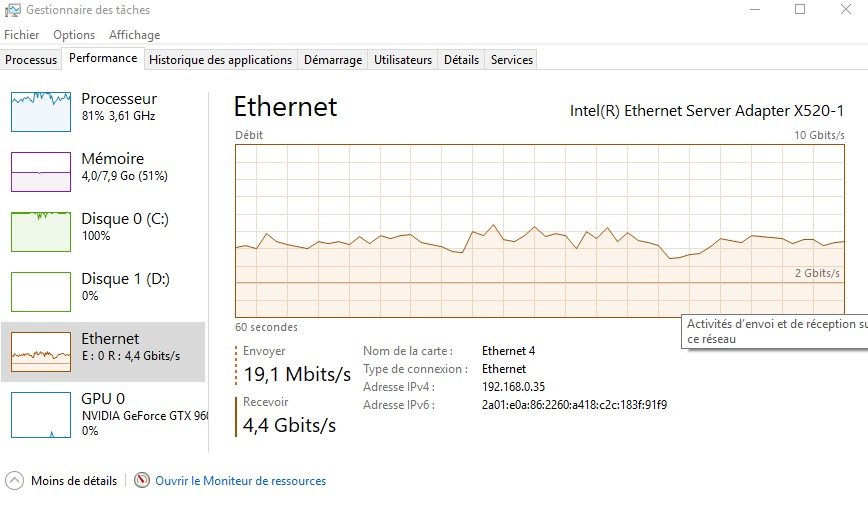The image size is (868, 505).
Task: Go to the Démarrage tab
Action: point(333,60)
